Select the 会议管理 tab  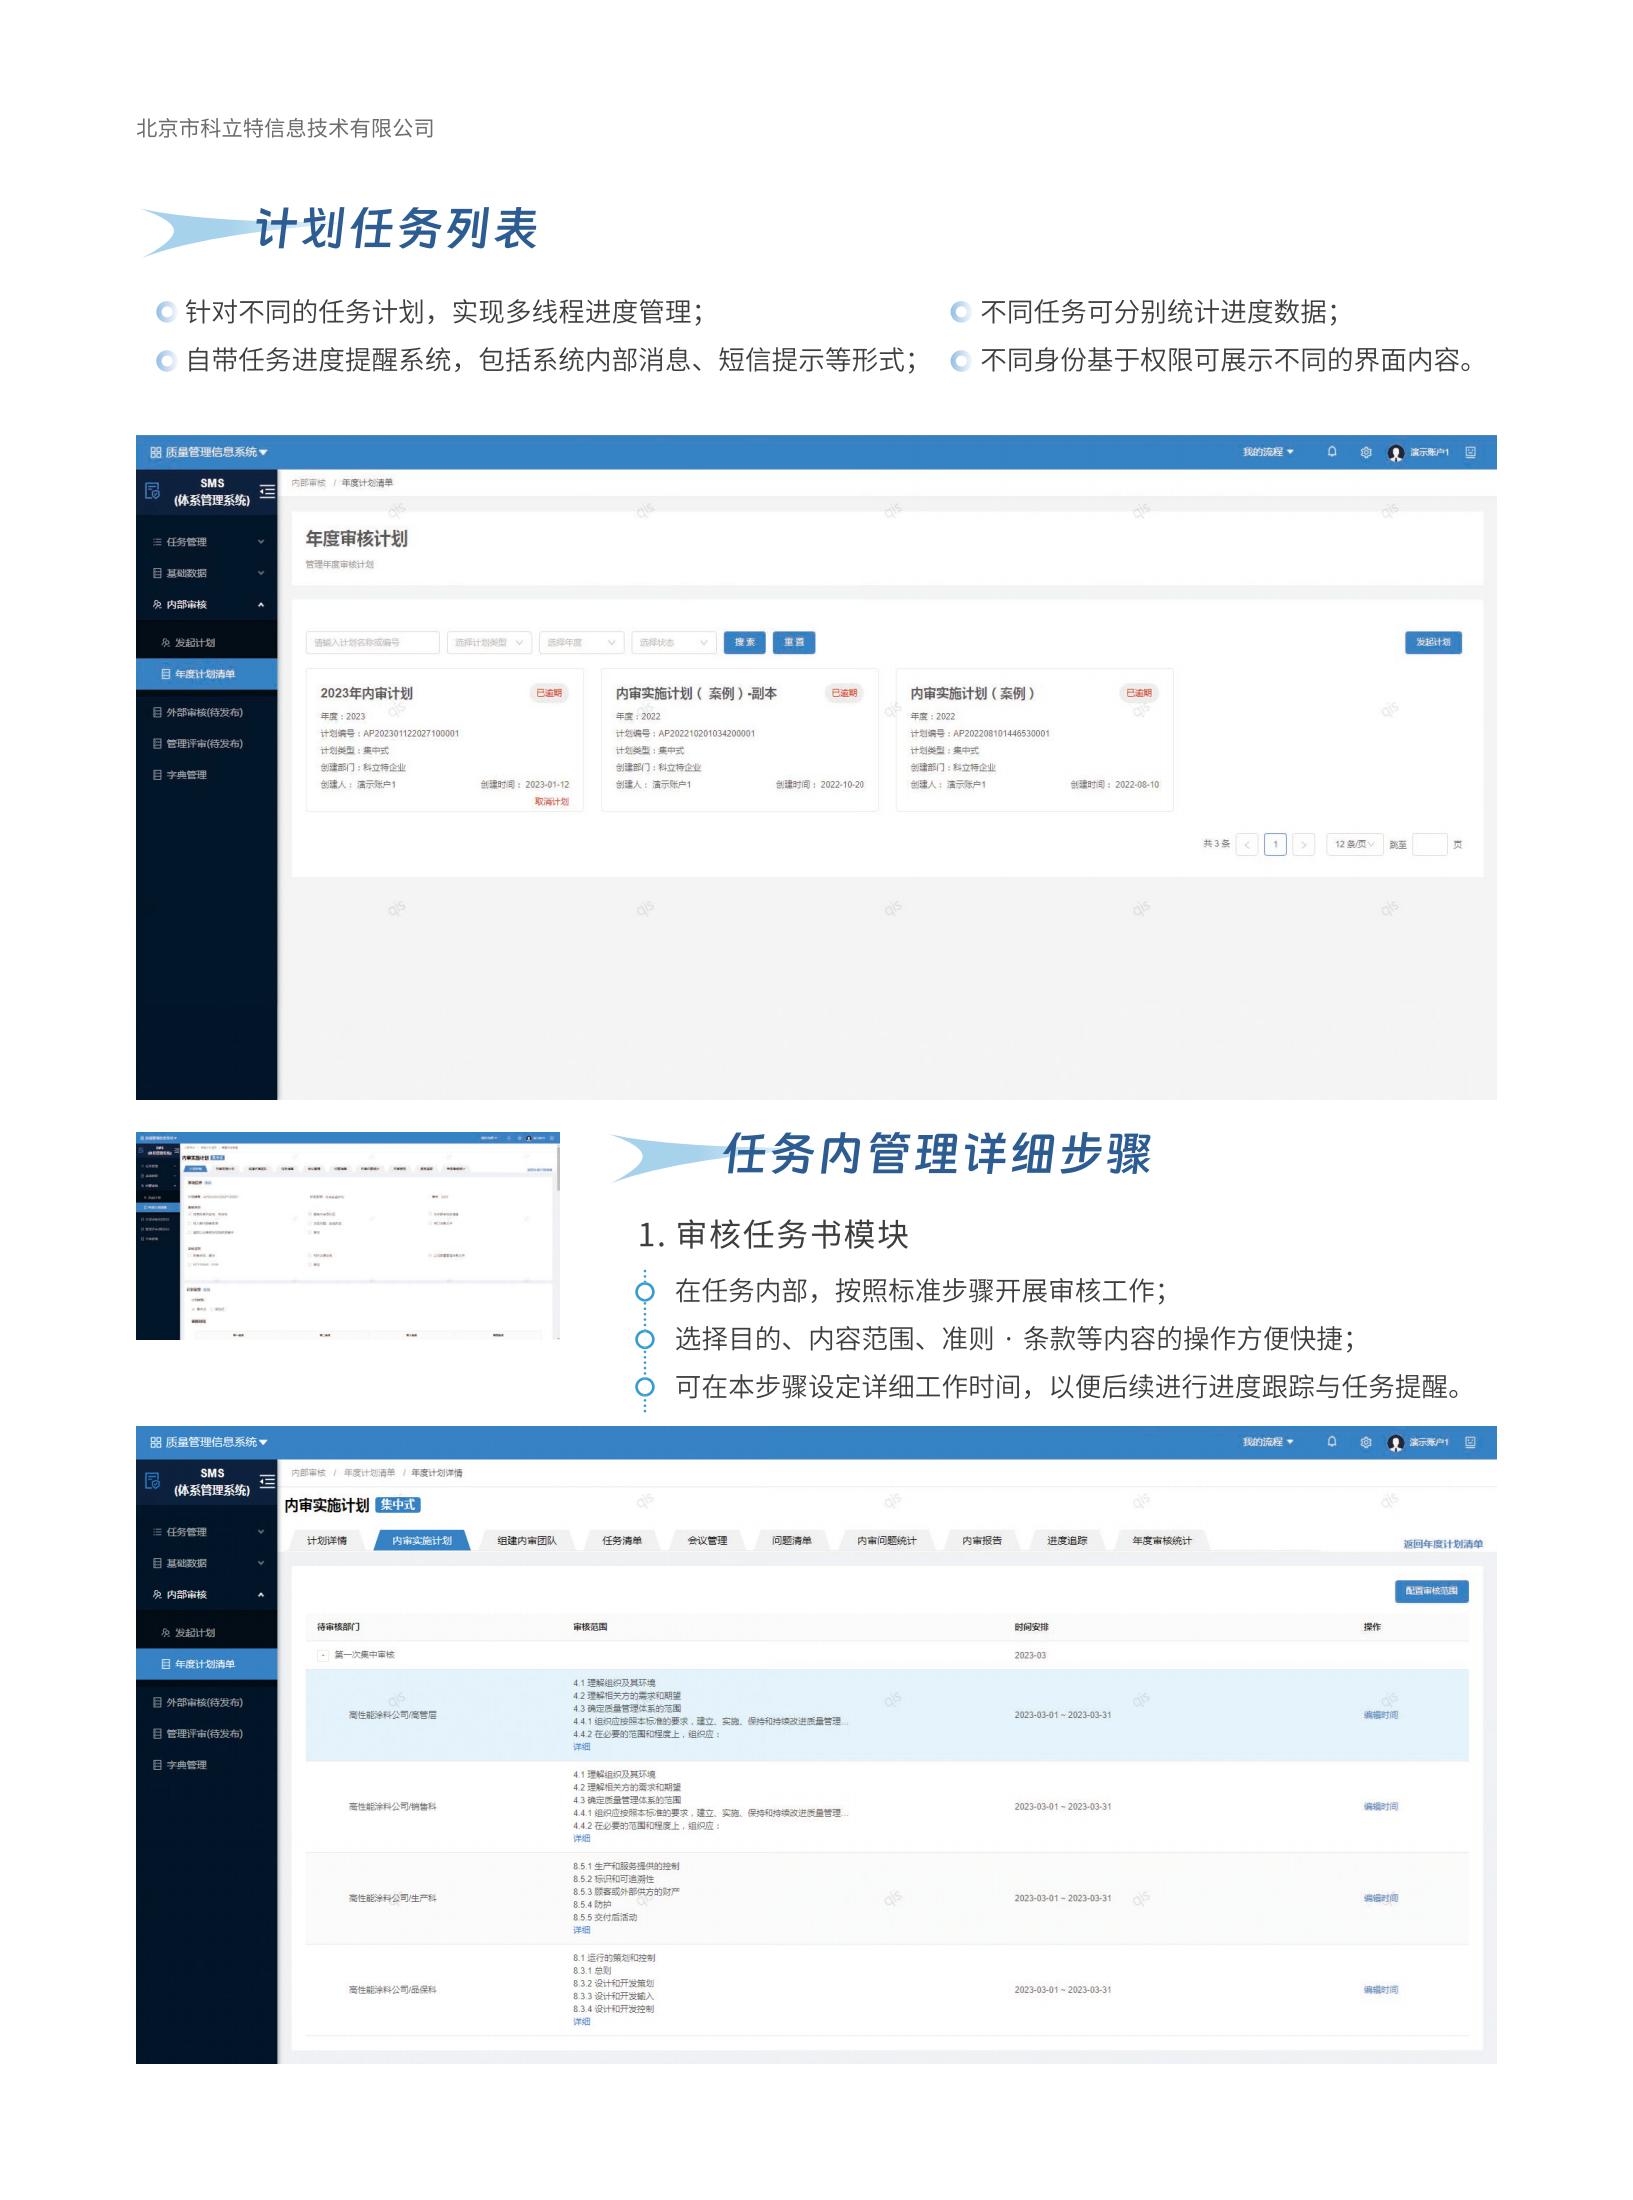point(707,1541)
